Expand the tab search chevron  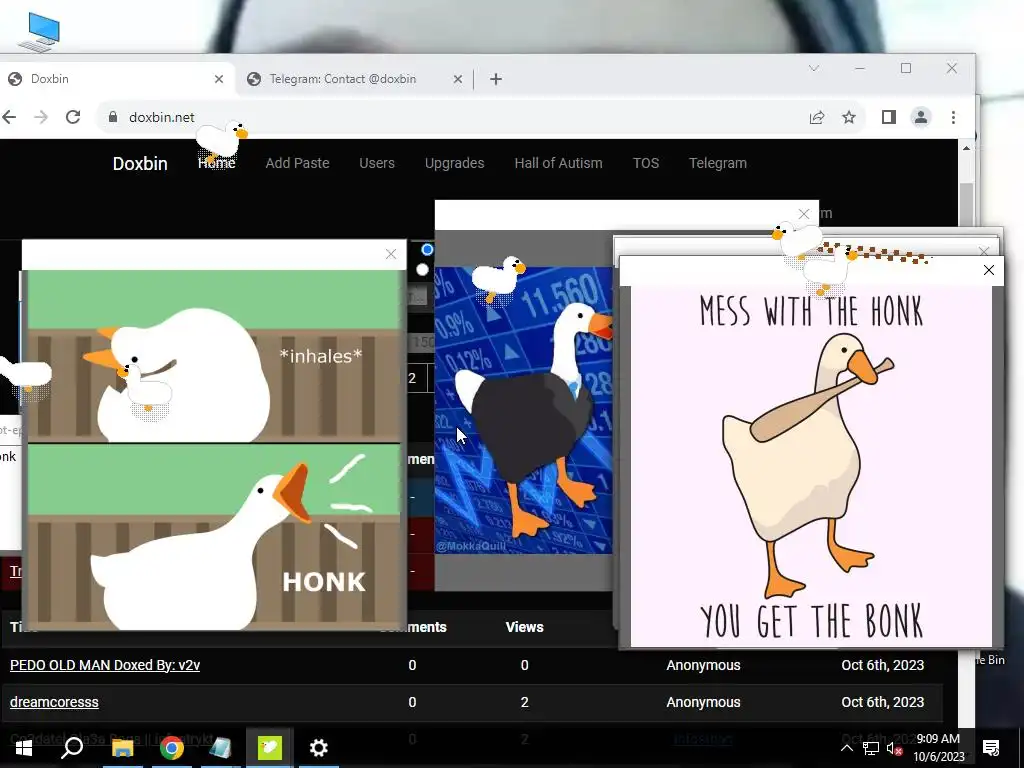[814, 68]
